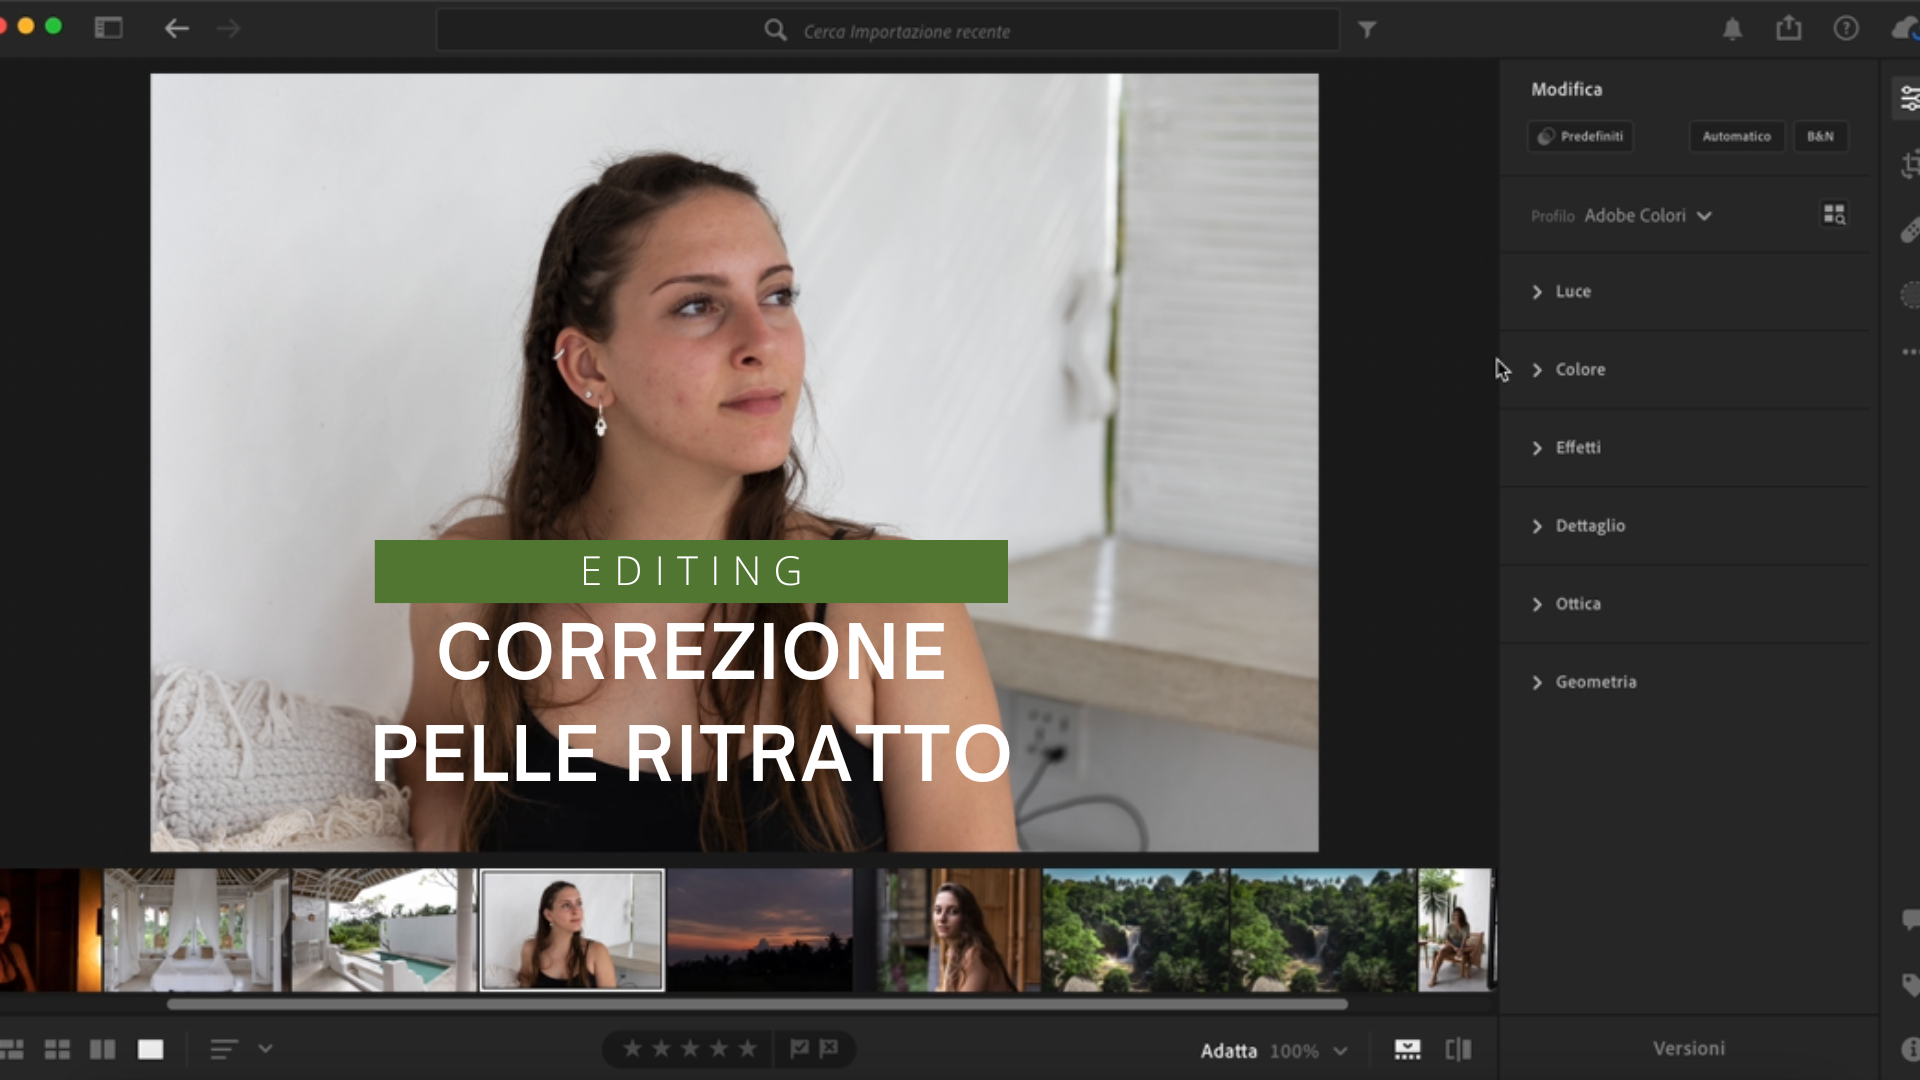1920x1080 pixels.
Task: Open the Versioni tab
Action: [x=1688, y=1049]
